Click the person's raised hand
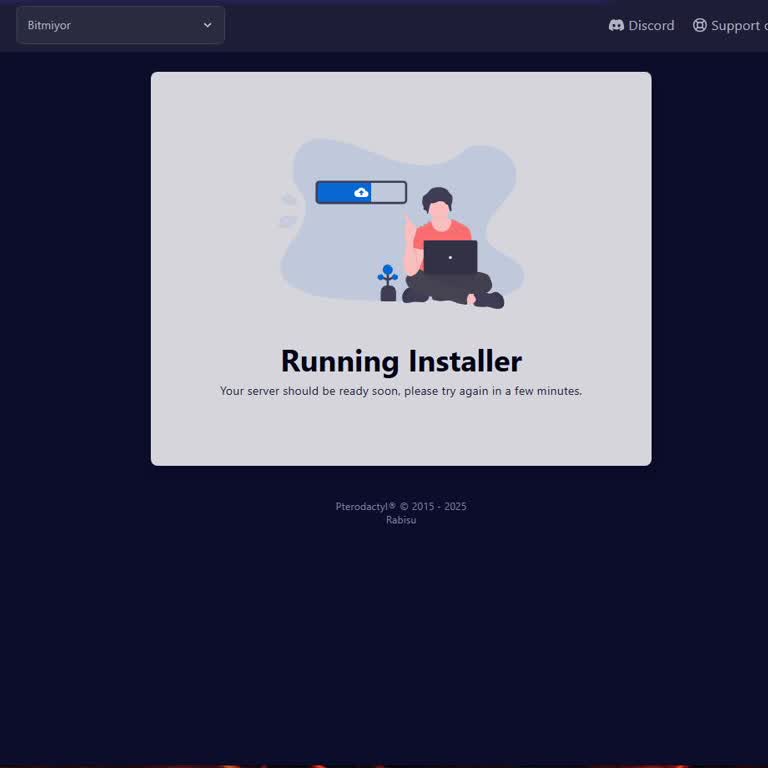This screenshot has height=768, width=768. click(x=408, y=228)
